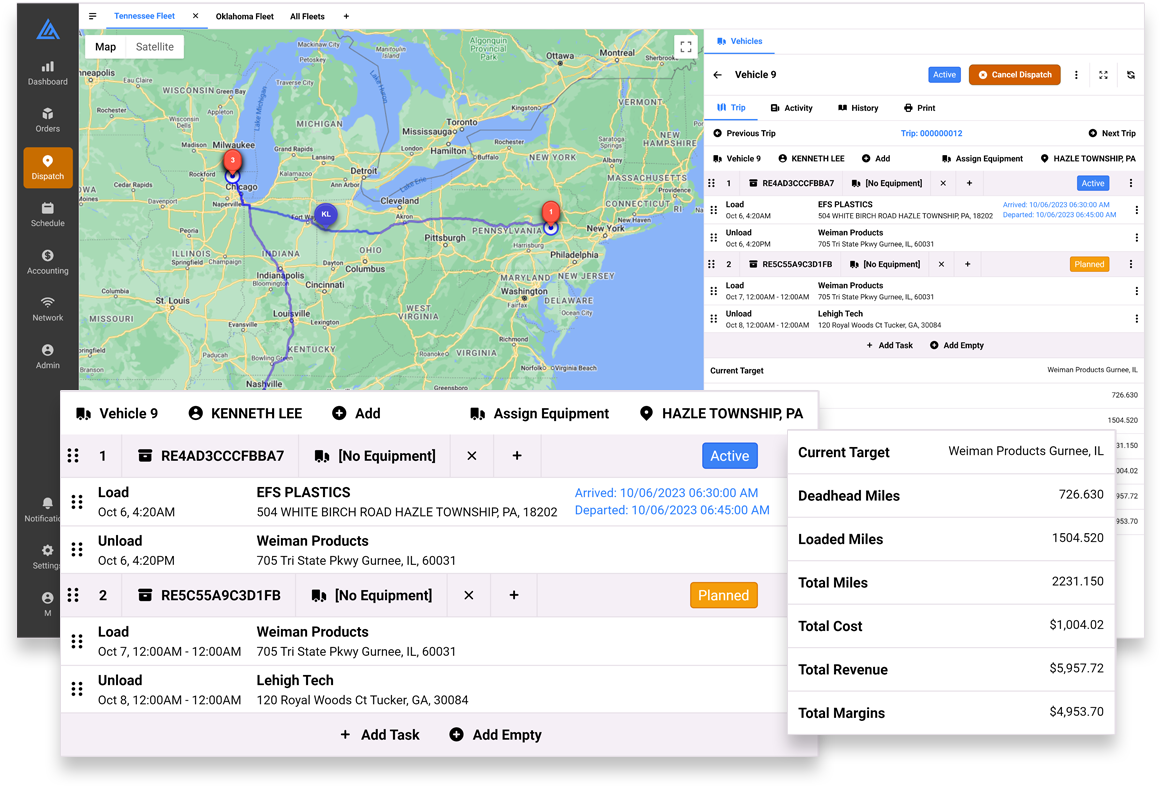Click HAZLE TOWNSHIP, PA location in enlarged header
The height and width of the screenshot is (788, 1162).
click(721, 414)
